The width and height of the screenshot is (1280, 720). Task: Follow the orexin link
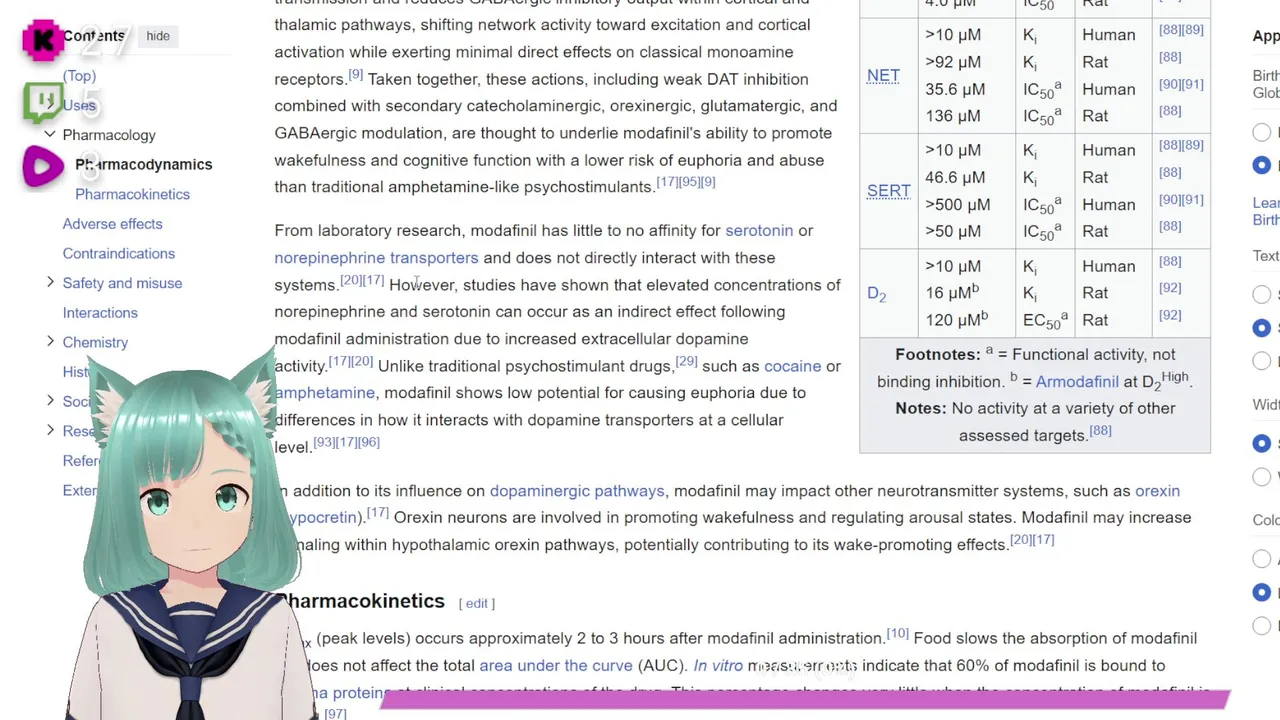click(x=1157, y=491)
